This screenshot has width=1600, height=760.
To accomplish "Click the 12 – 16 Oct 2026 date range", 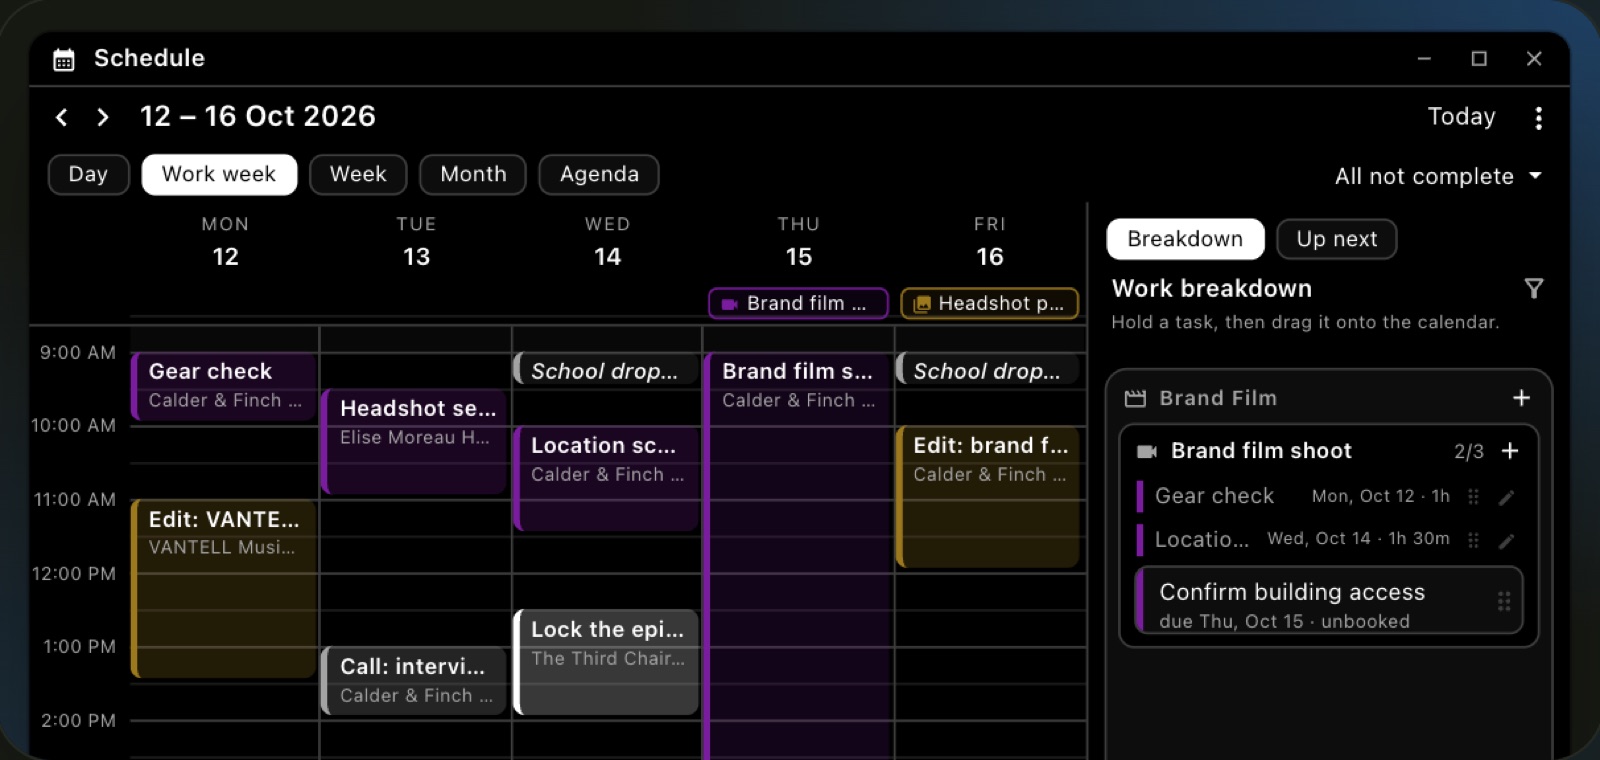I will pos(258,117).
